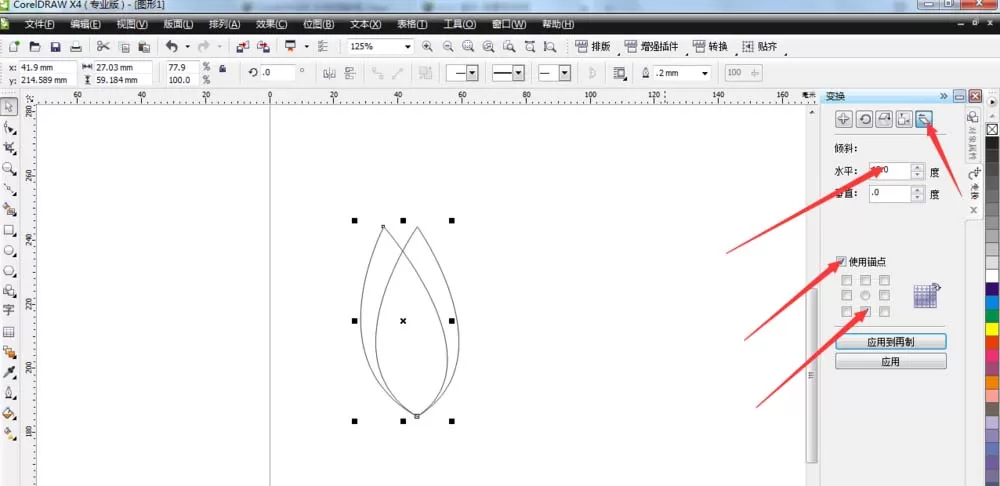Viewport: 1000px width, 486px height.
Task: Select the Freehand curve tool
Action: tap(9, 189)
